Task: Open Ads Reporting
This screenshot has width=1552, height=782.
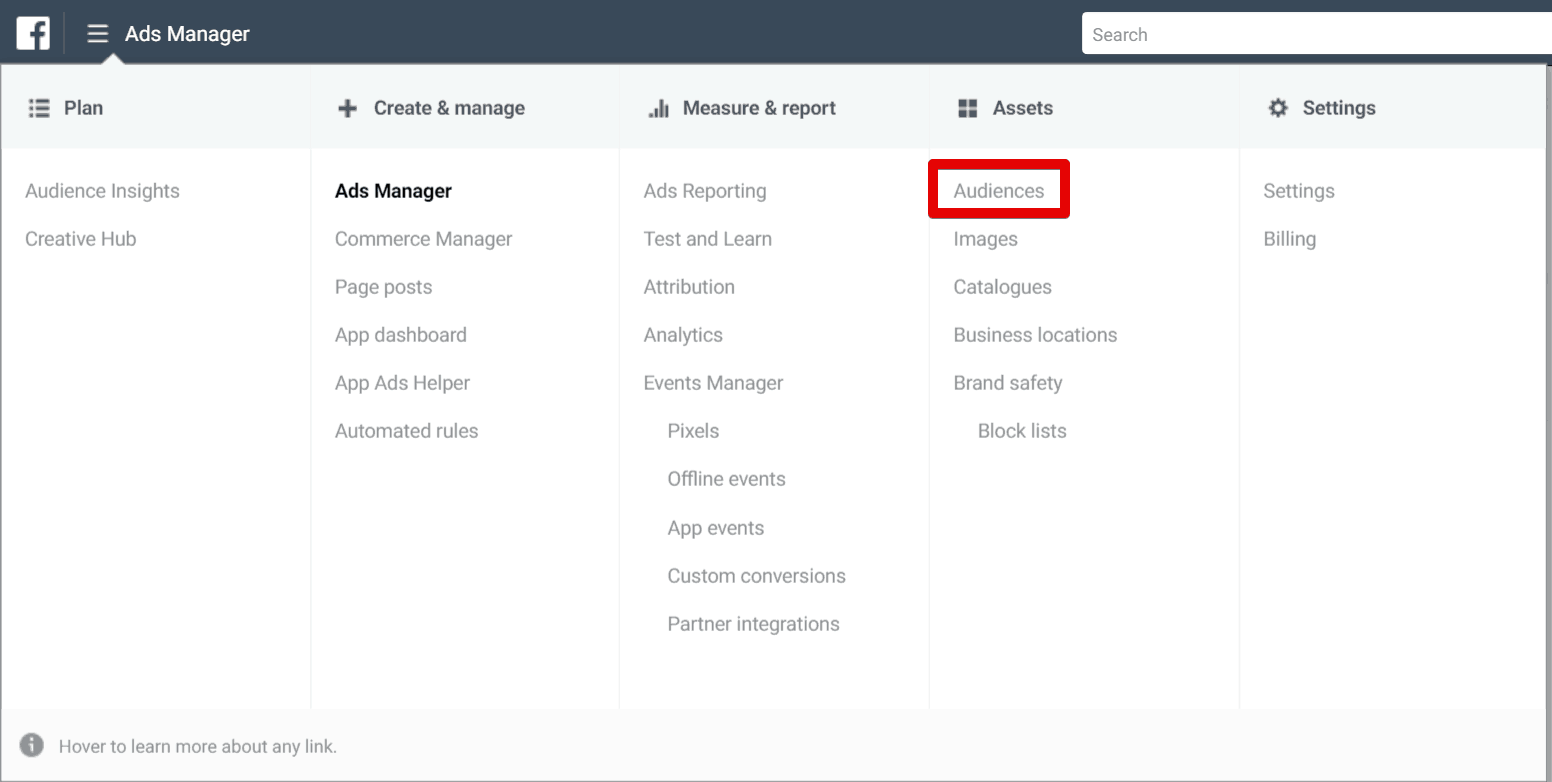Action: coord(705,191)
